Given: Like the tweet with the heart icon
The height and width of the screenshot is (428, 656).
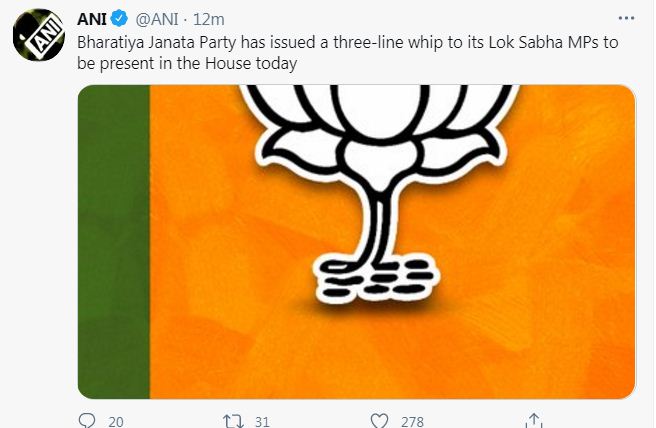Looking at the screenshot, I should [377, 421].
